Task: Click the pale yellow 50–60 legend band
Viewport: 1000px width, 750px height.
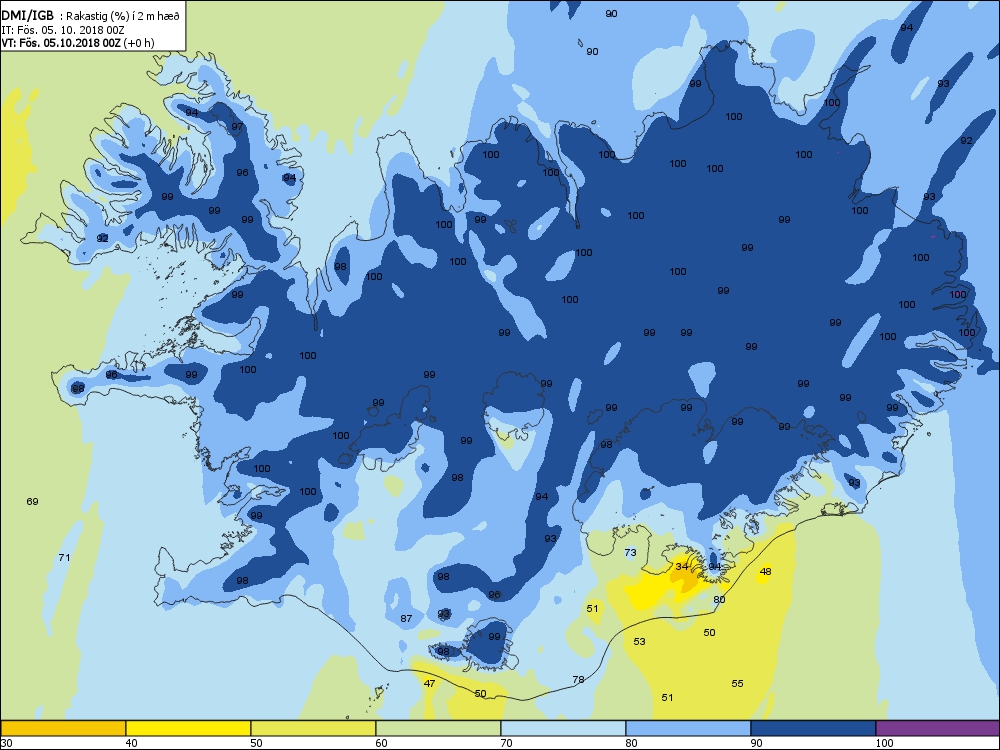Action: coord(313,728)
